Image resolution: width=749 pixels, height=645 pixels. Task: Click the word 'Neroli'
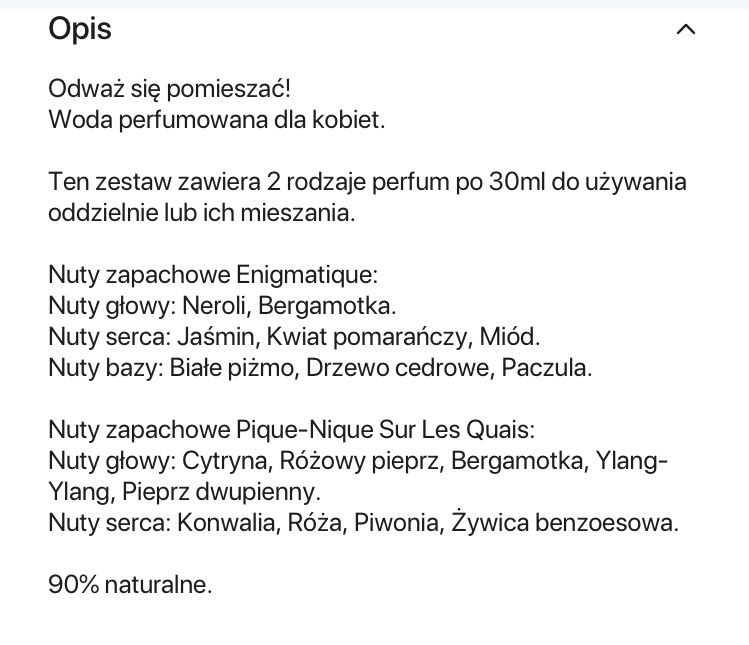coord(214,305)
